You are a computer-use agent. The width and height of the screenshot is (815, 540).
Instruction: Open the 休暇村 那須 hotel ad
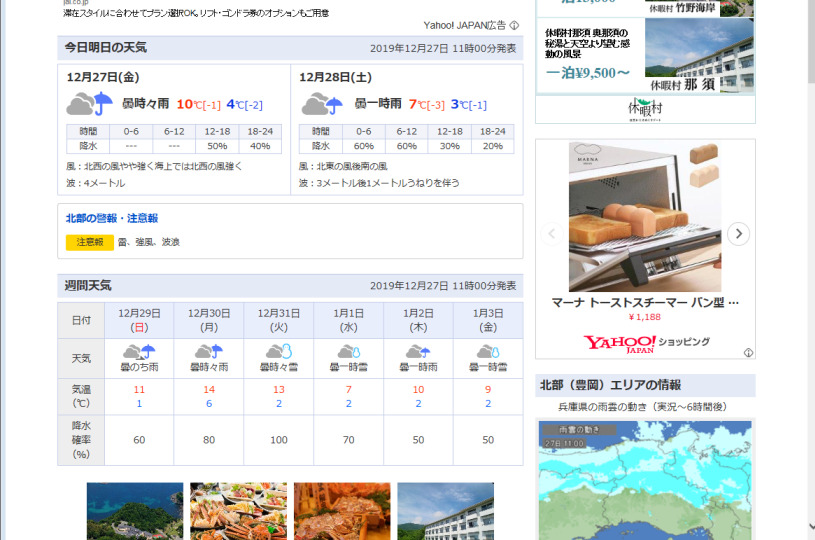point(645,56)
